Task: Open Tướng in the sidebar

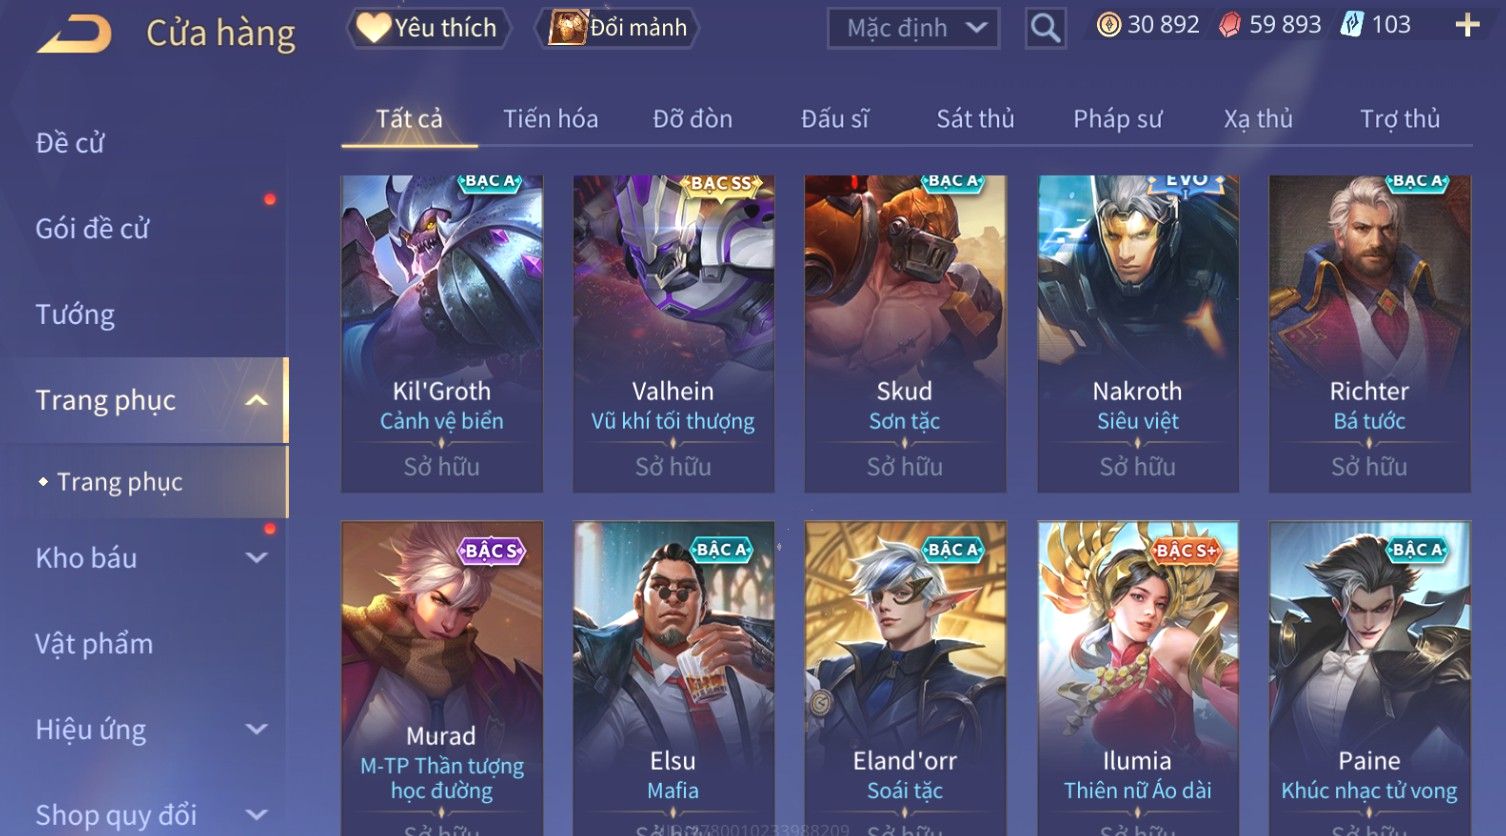Action: 75,315
